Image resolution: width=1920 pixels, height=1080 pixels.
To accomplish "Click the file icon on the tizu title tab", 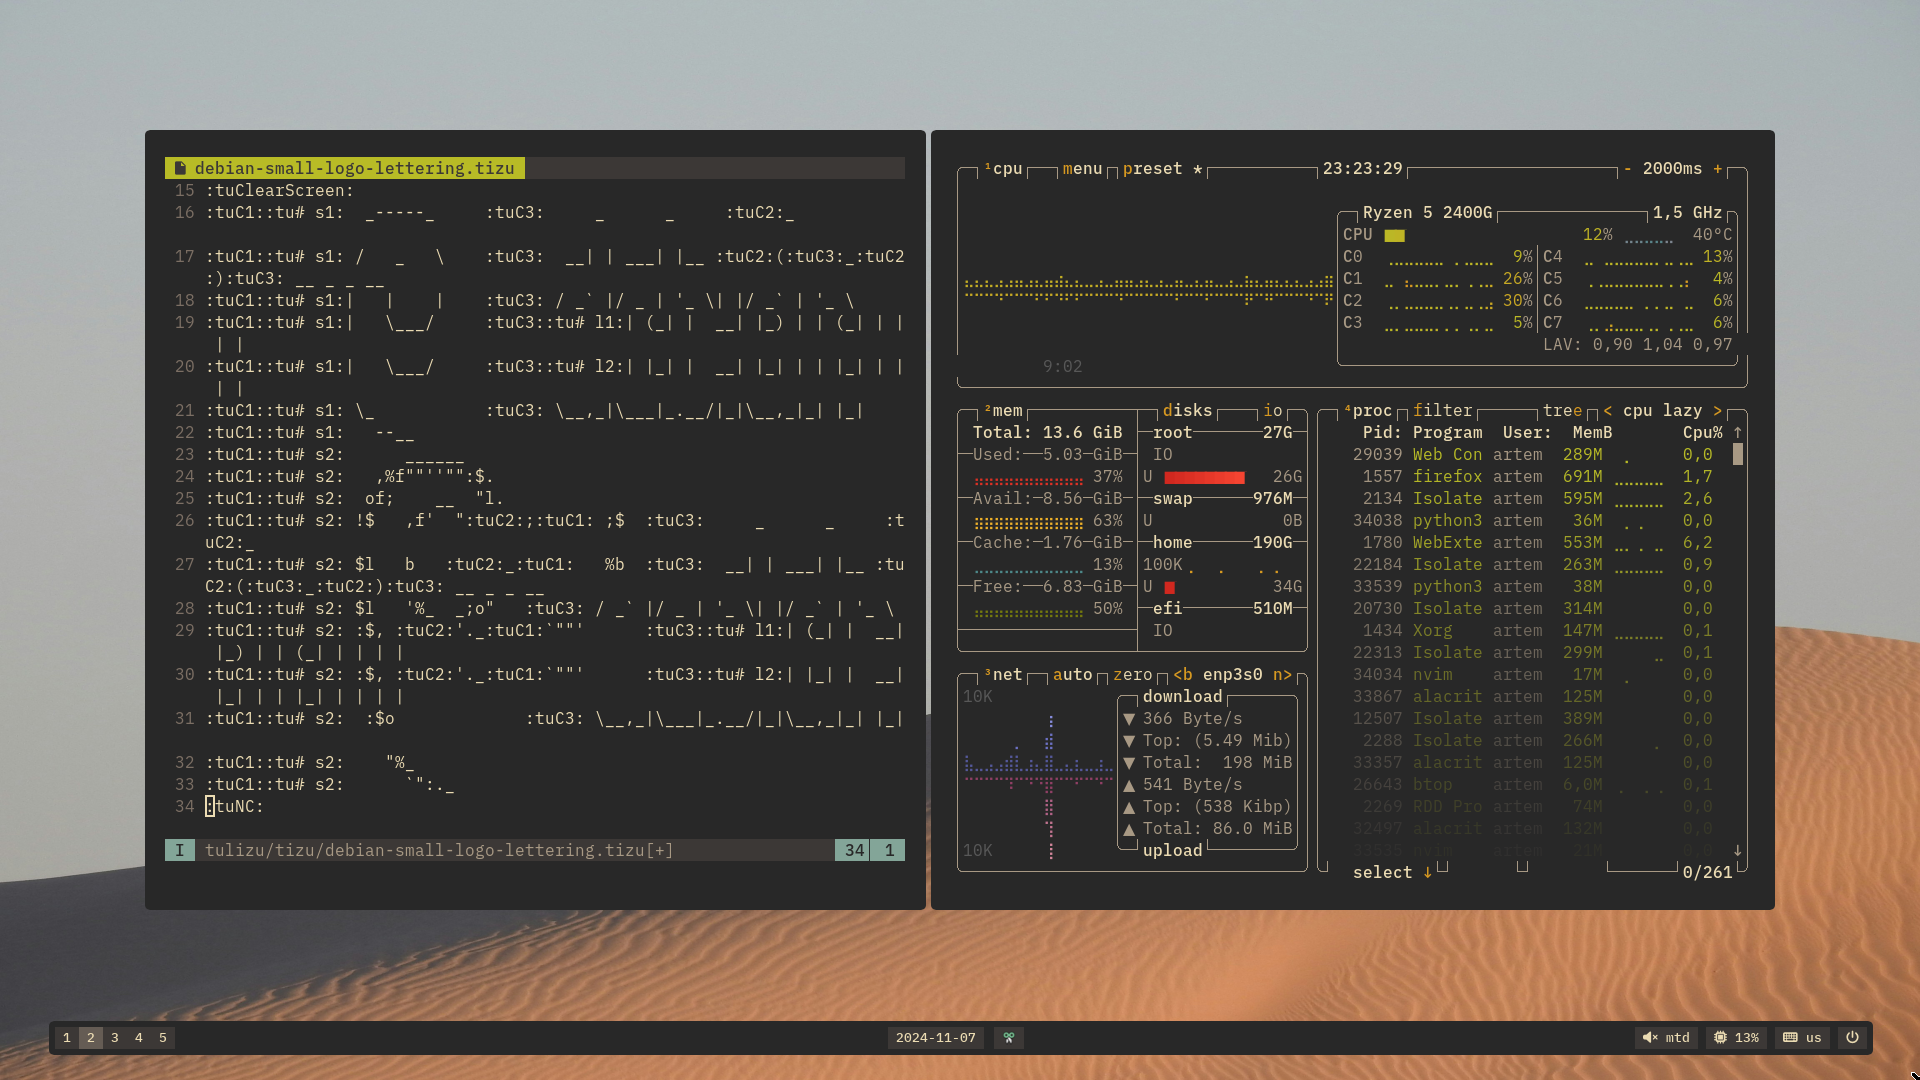I will point(179,168).
